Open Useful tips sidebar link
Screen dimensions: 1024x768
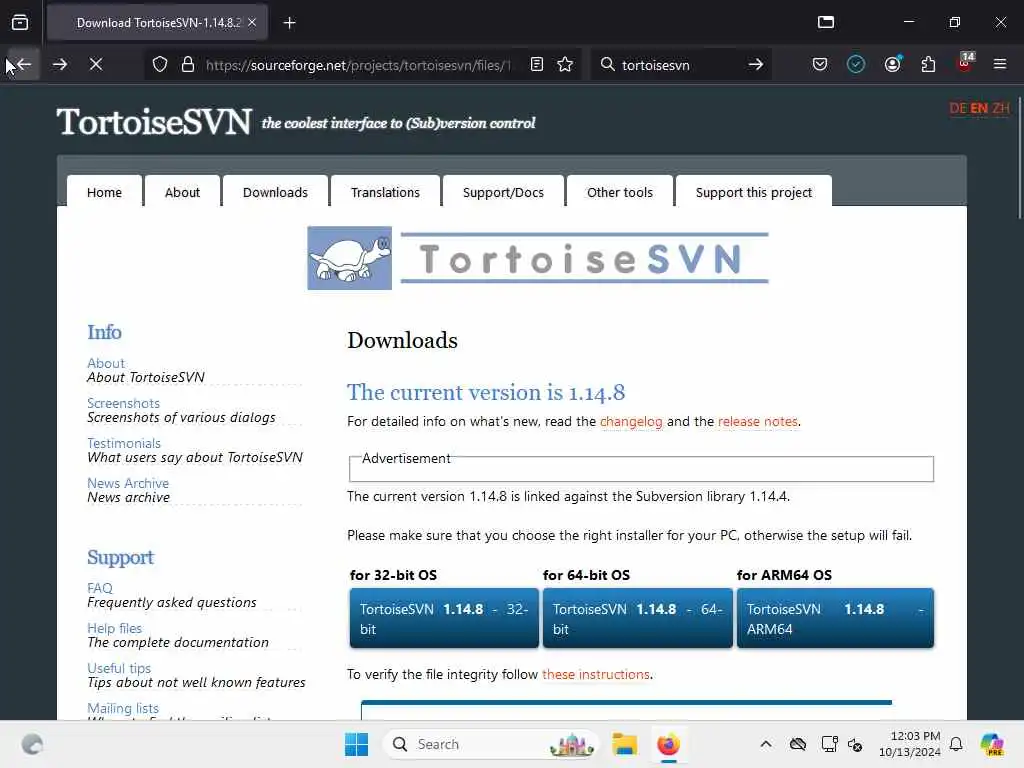click(119, 668)
